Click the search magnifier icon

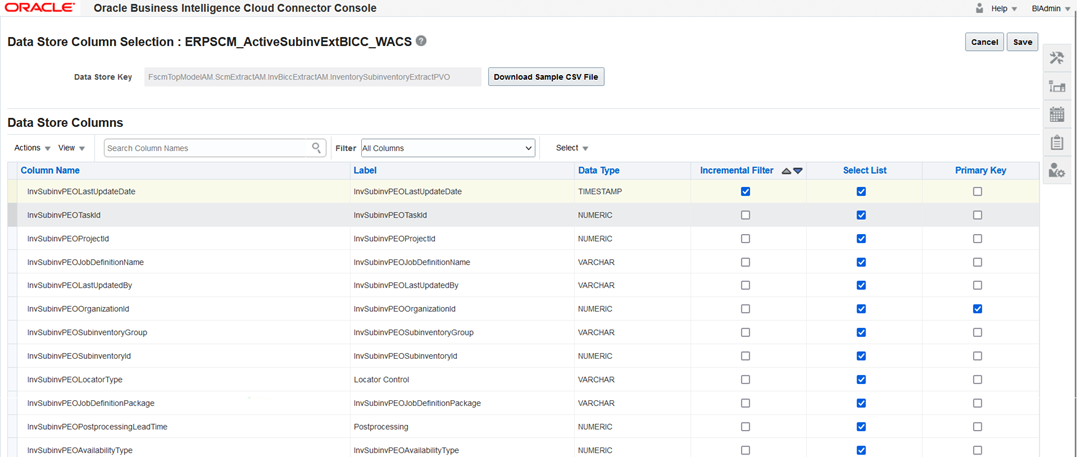pyautogui.click(x=317, y=148)
